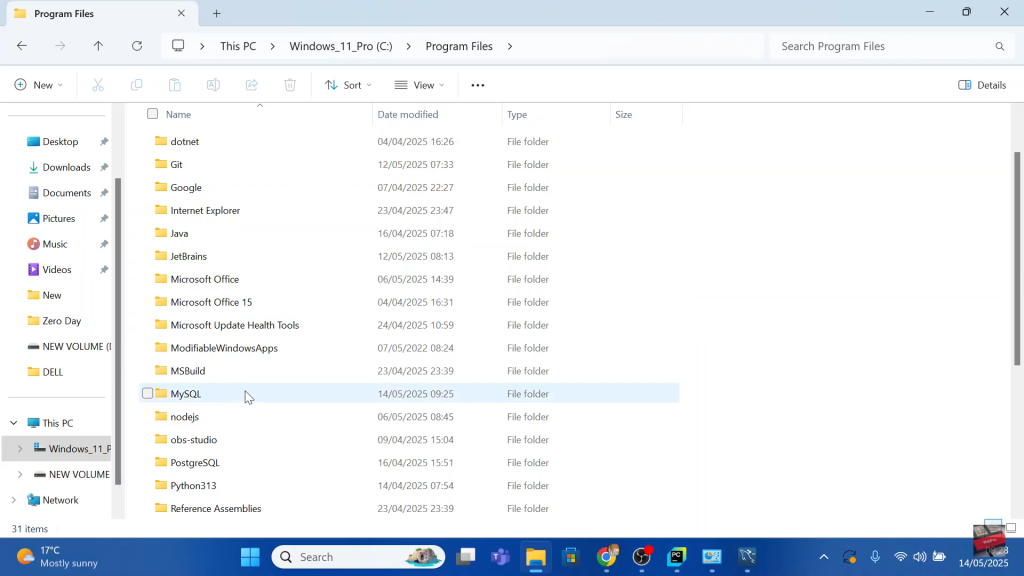The width and height of the screenshot is (1024, 576).
Task: Tick the checkbox beside MySQL folder
Action: point(148,393)
